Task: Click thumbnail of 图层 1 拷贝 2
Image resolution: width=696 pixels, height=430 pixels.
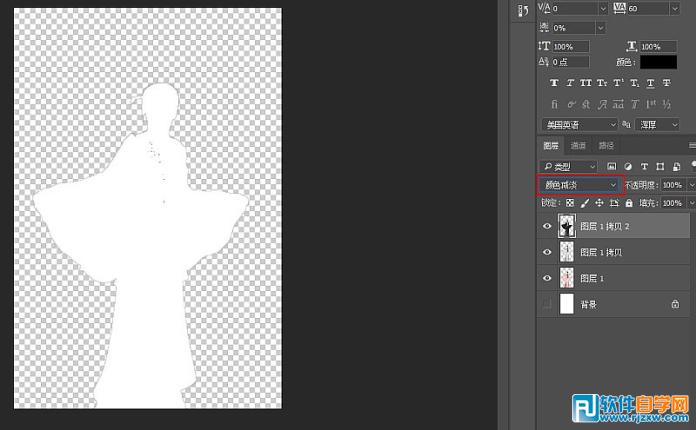Action: tap(566, 226)
